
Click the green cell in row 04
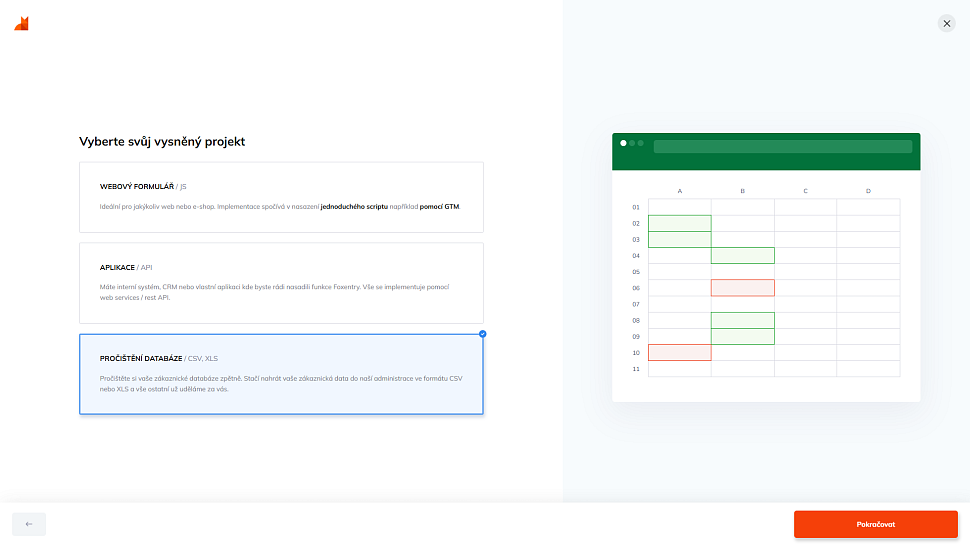coord(742,256)
